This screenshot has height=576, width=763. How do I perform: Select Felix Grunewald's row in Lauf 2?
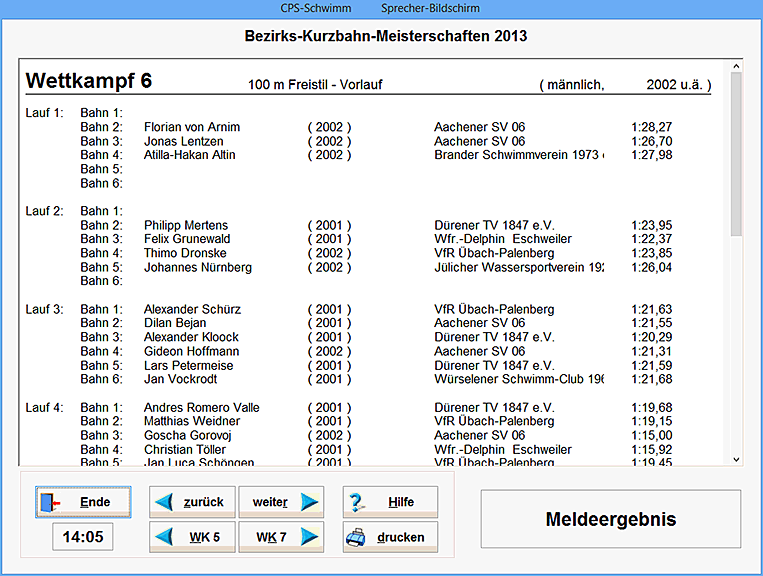187,239
